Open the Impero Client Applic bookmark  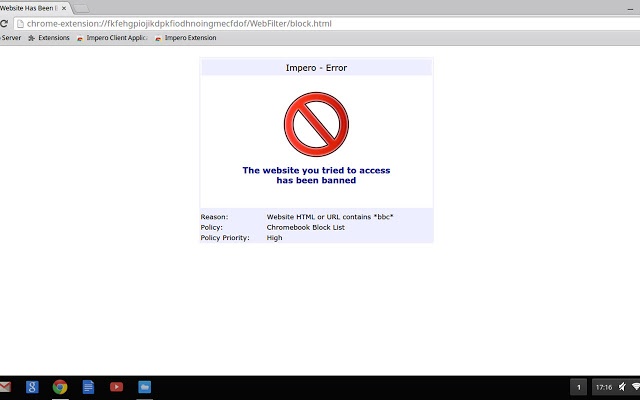pos(112,38)
